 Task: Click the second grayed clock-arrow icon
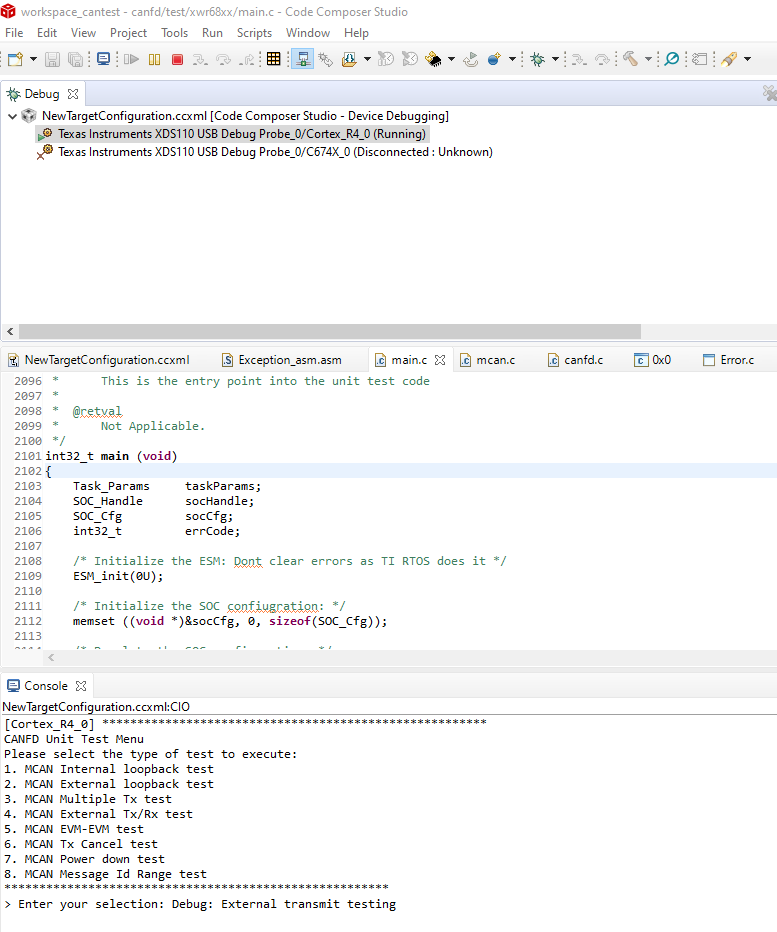point(410,59)
